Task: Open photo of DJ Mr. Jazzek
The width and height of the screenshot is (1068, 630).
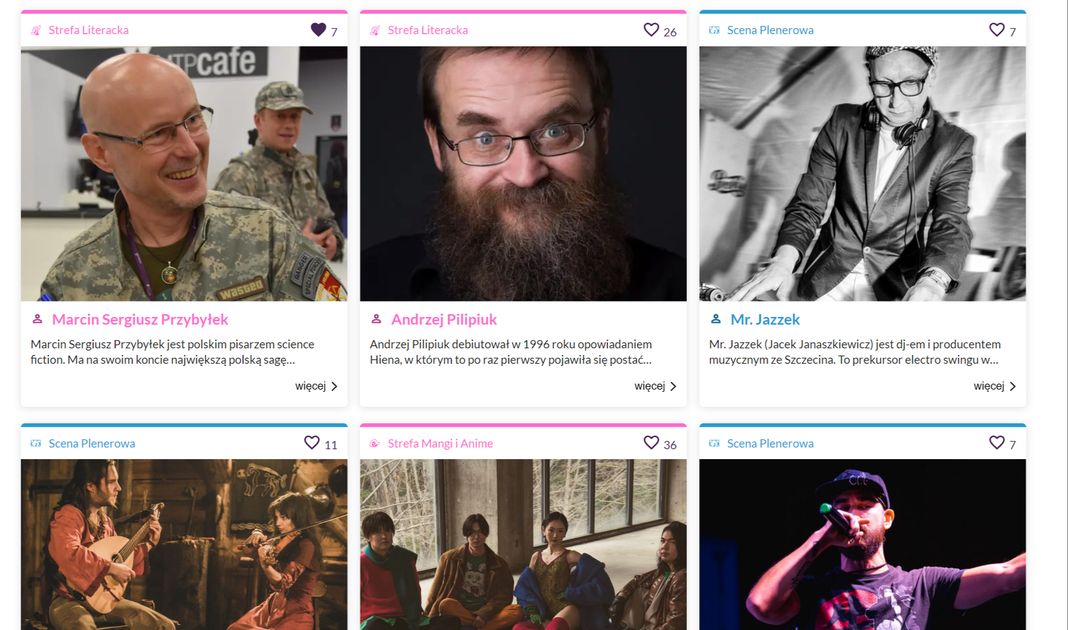Action: tap(862, 174)
